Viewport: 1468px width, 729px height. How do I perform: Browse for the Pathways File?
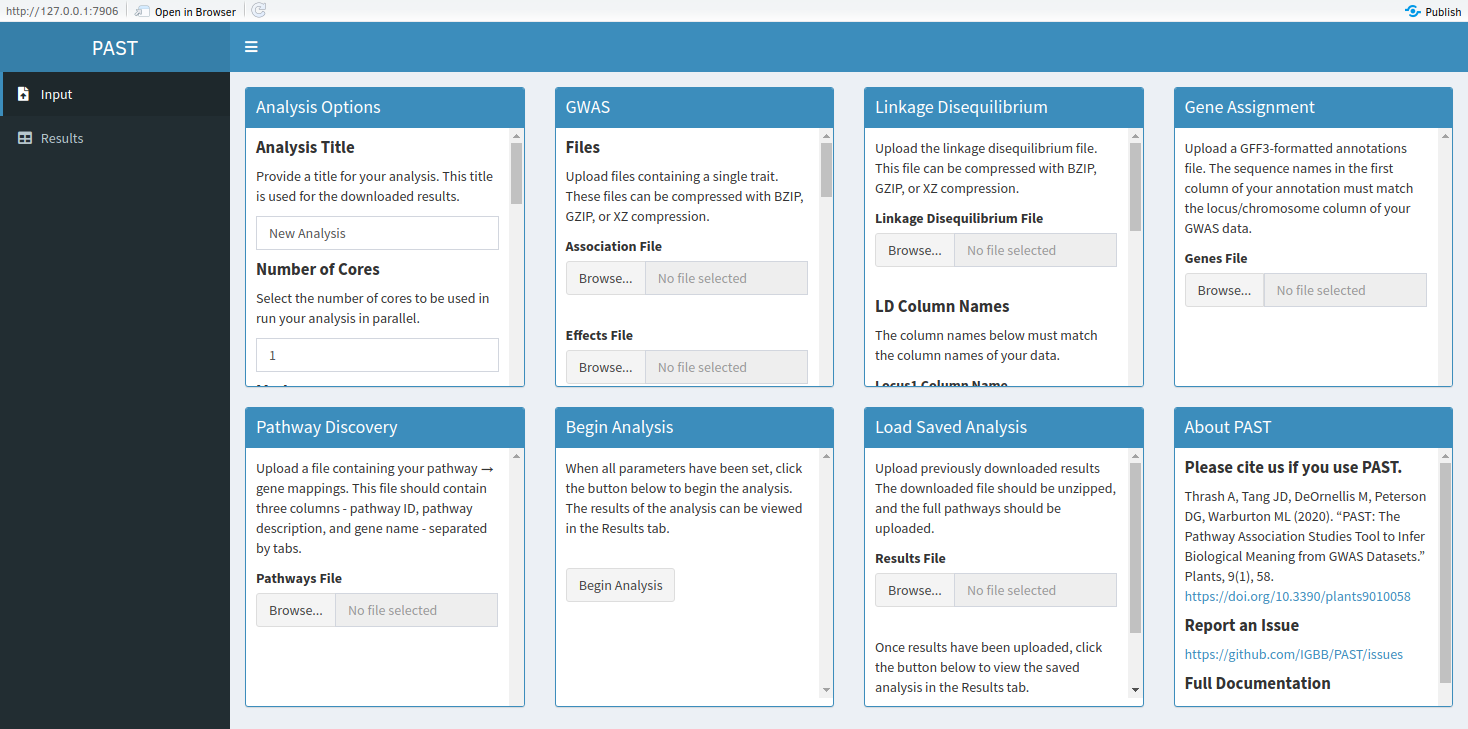tap(296, 610)
